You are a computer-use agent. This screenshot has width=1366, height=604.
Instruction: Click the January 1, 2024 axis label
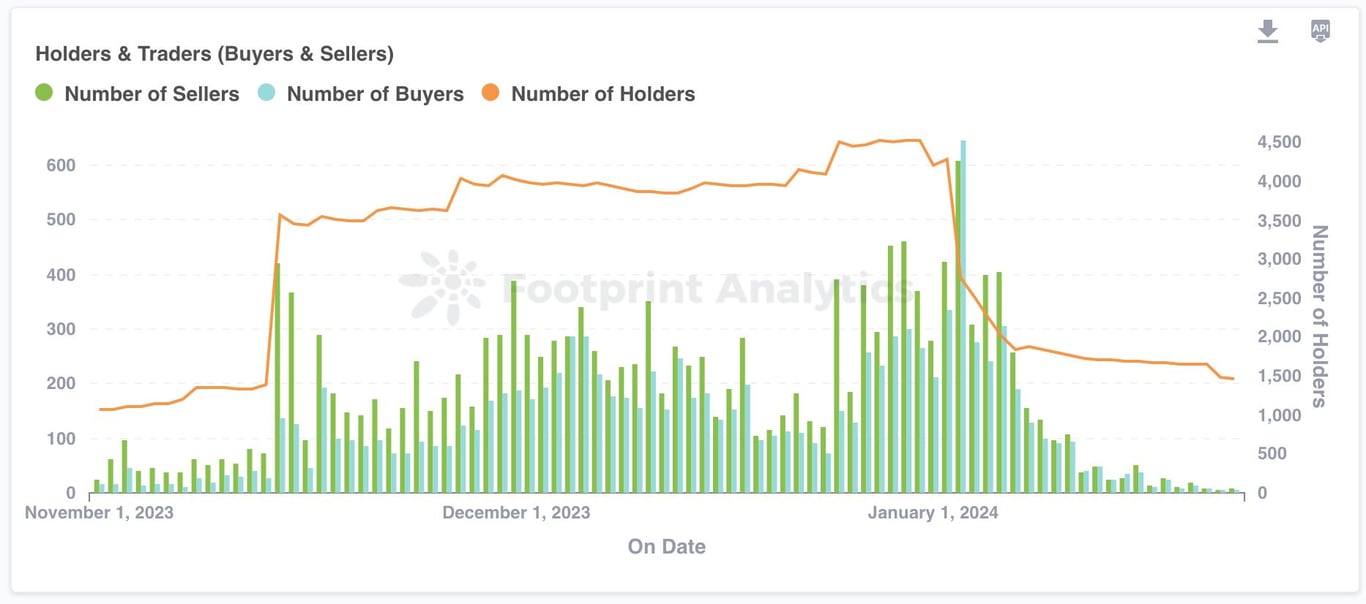[x=933, y=513]
